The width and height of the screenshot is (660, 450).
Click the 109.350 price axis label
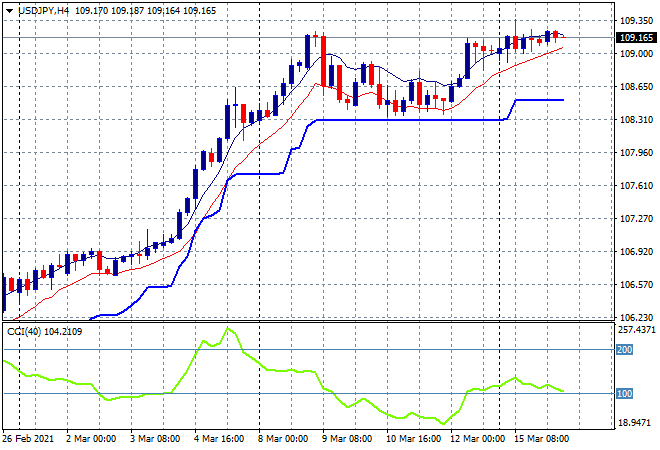[636, 20]
